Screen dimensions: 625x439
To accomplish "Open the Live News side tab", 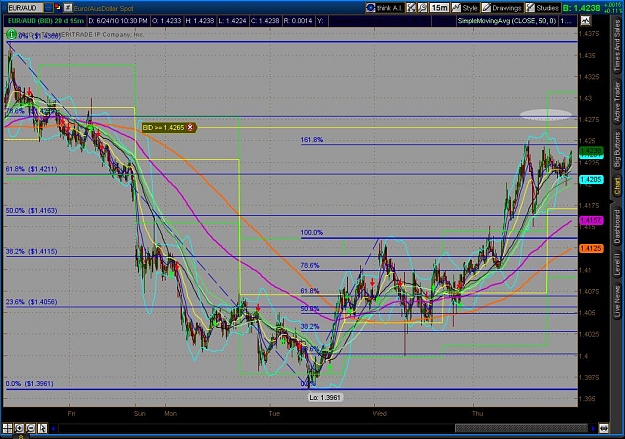I will point(617,300).
